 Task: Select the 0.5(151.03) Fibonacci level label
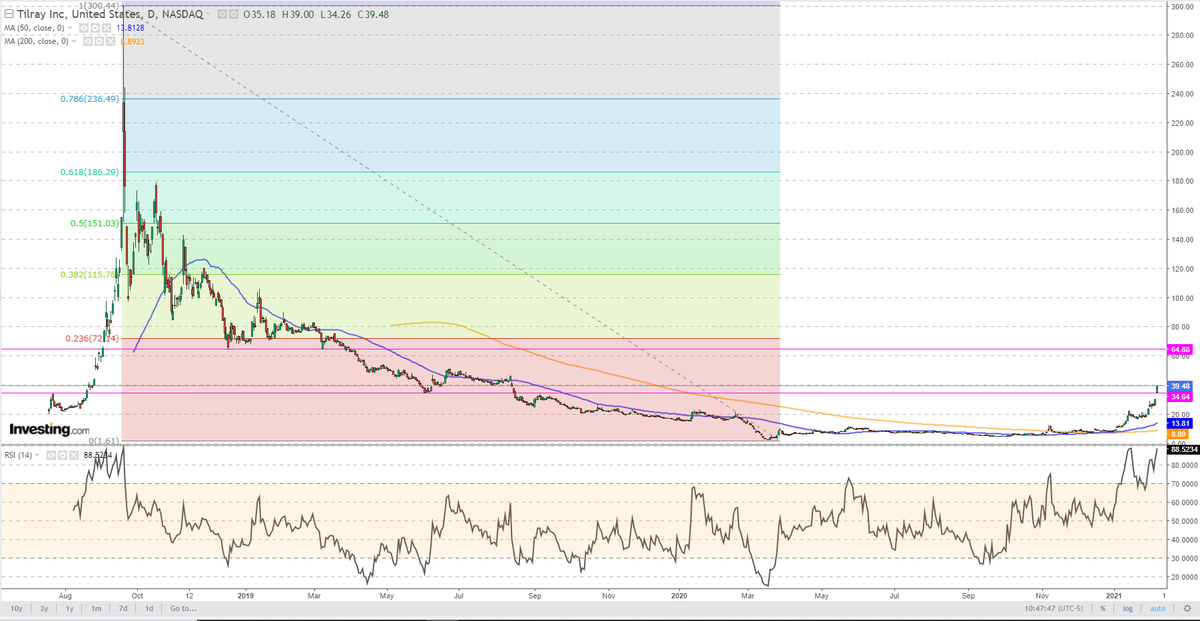tap(95, 223)
